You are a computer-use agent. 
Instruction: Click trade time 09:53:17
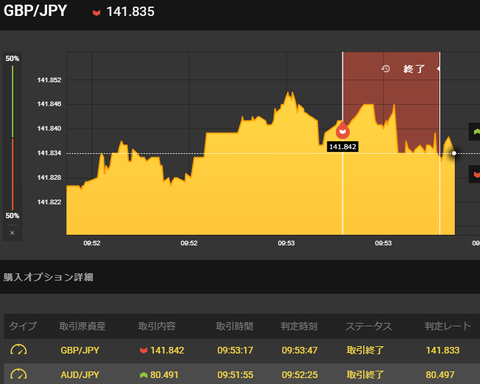coord(235,350)
